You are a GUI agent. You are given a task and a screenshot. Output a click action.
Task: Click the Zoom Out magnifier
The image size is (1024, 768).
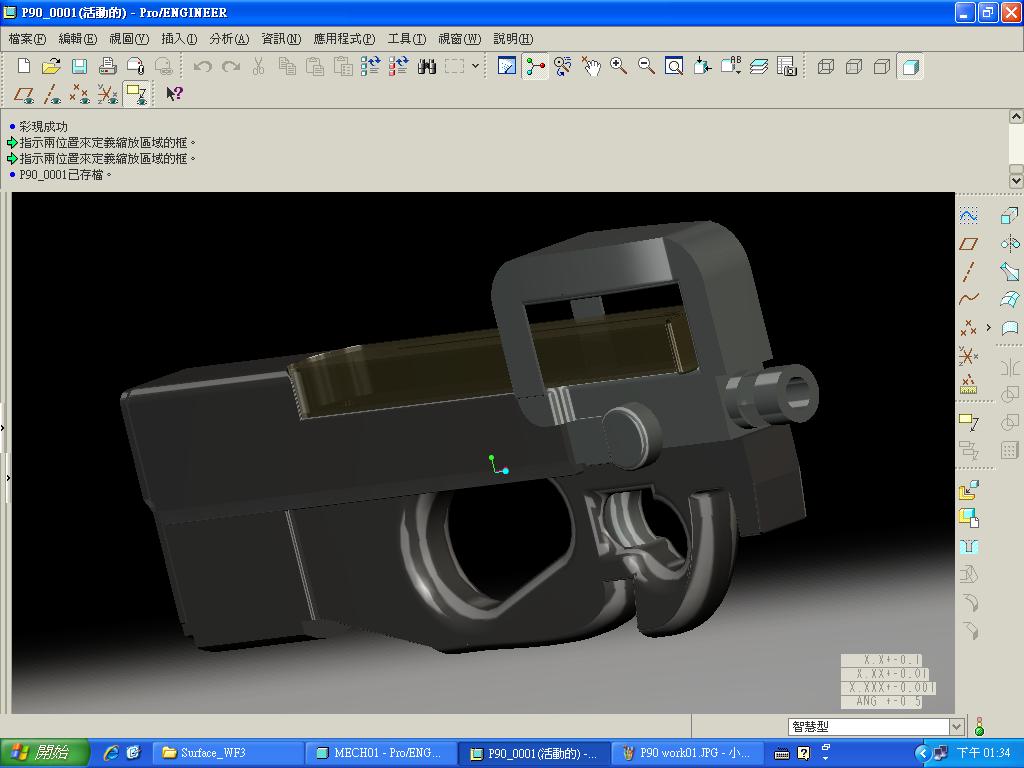click(647, 66)
